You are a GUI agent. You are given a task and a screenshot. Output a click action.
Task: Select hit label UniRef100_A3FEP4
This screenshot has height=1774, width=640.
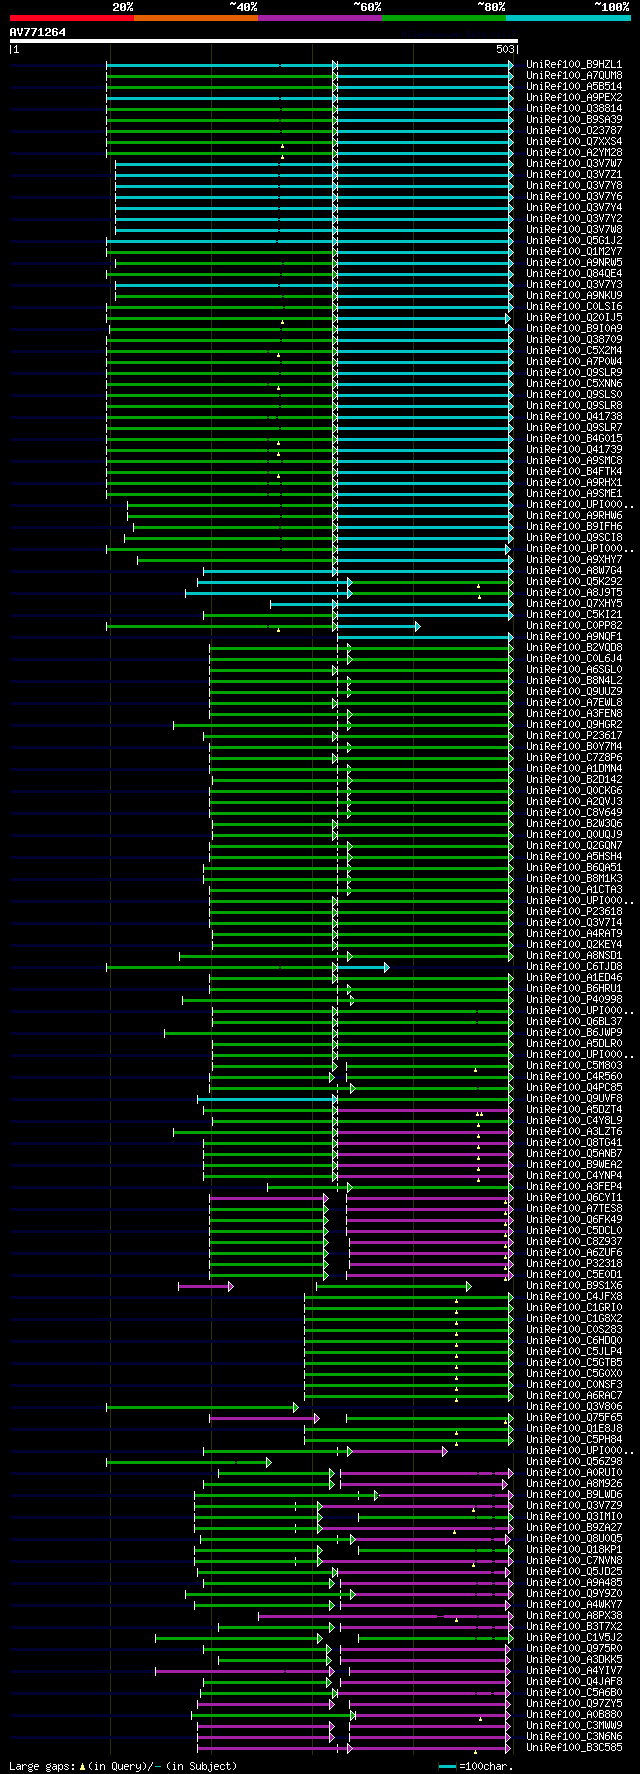pos(574,1187)
